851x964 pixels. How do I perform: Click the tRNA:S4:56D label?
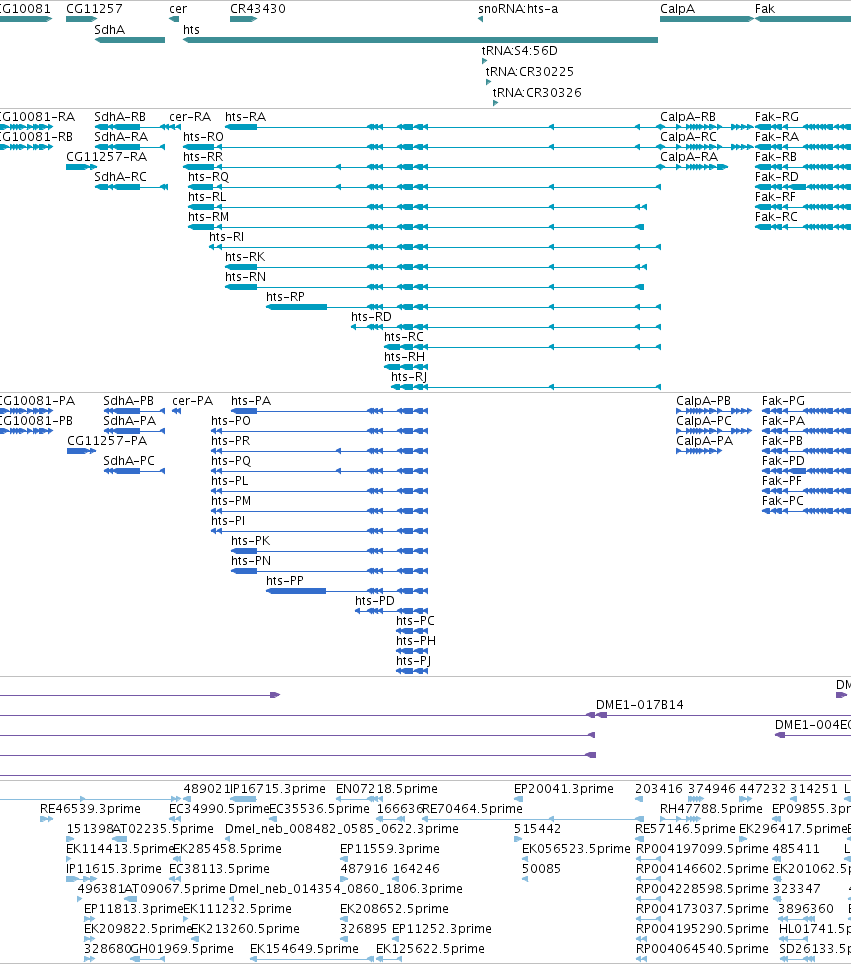[x=520, y=50]
